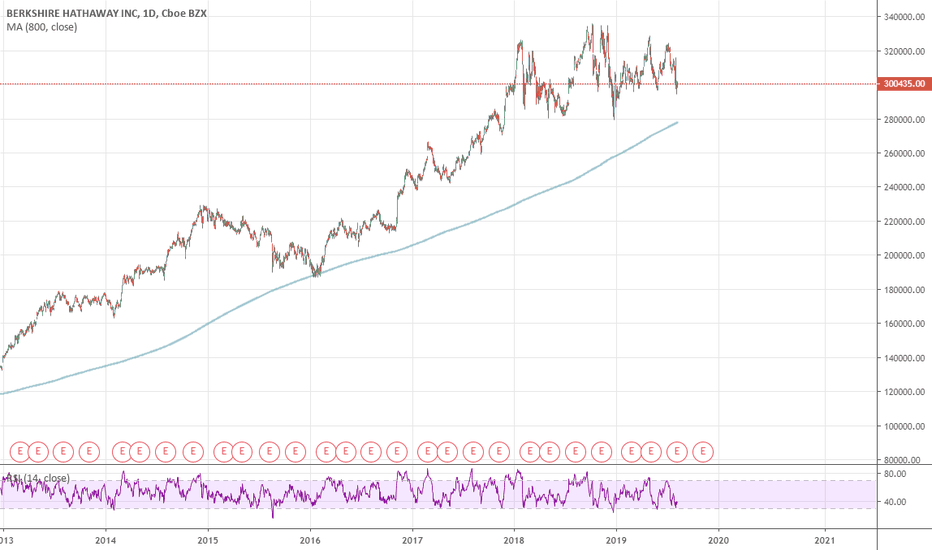This screenshot has width=932, height=550.
Task: Click the 340000.00 price axis label
Action: (x=904, y=17)
